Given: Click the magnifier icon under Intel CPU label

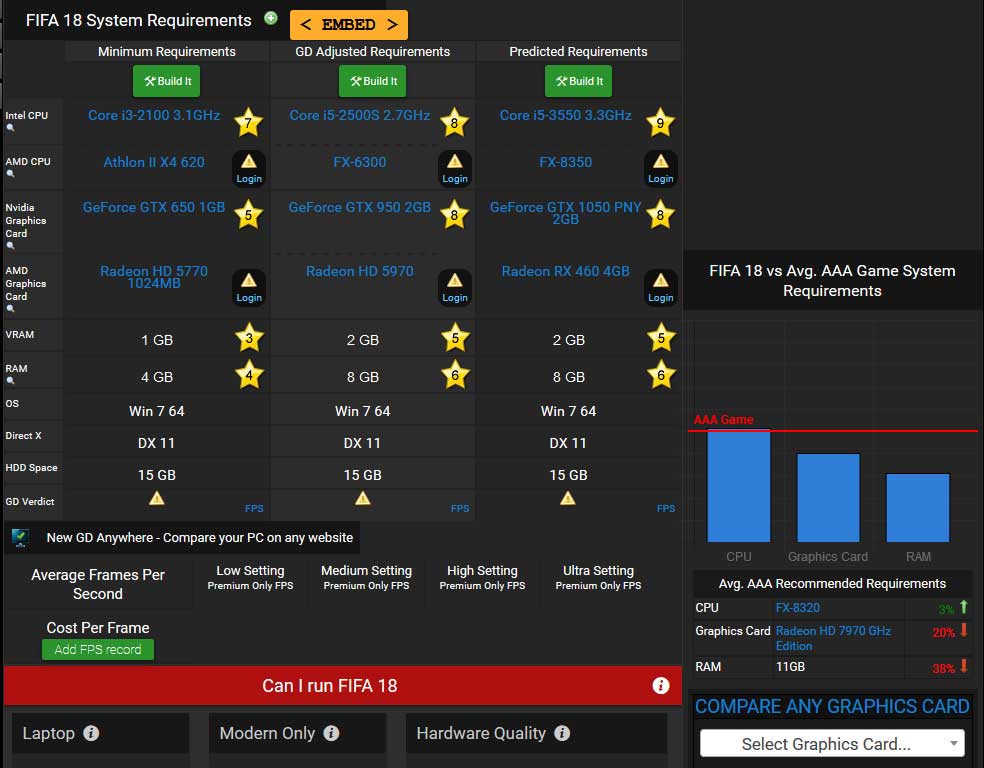Looking at the screenshot, I should (x=10, y=128).
